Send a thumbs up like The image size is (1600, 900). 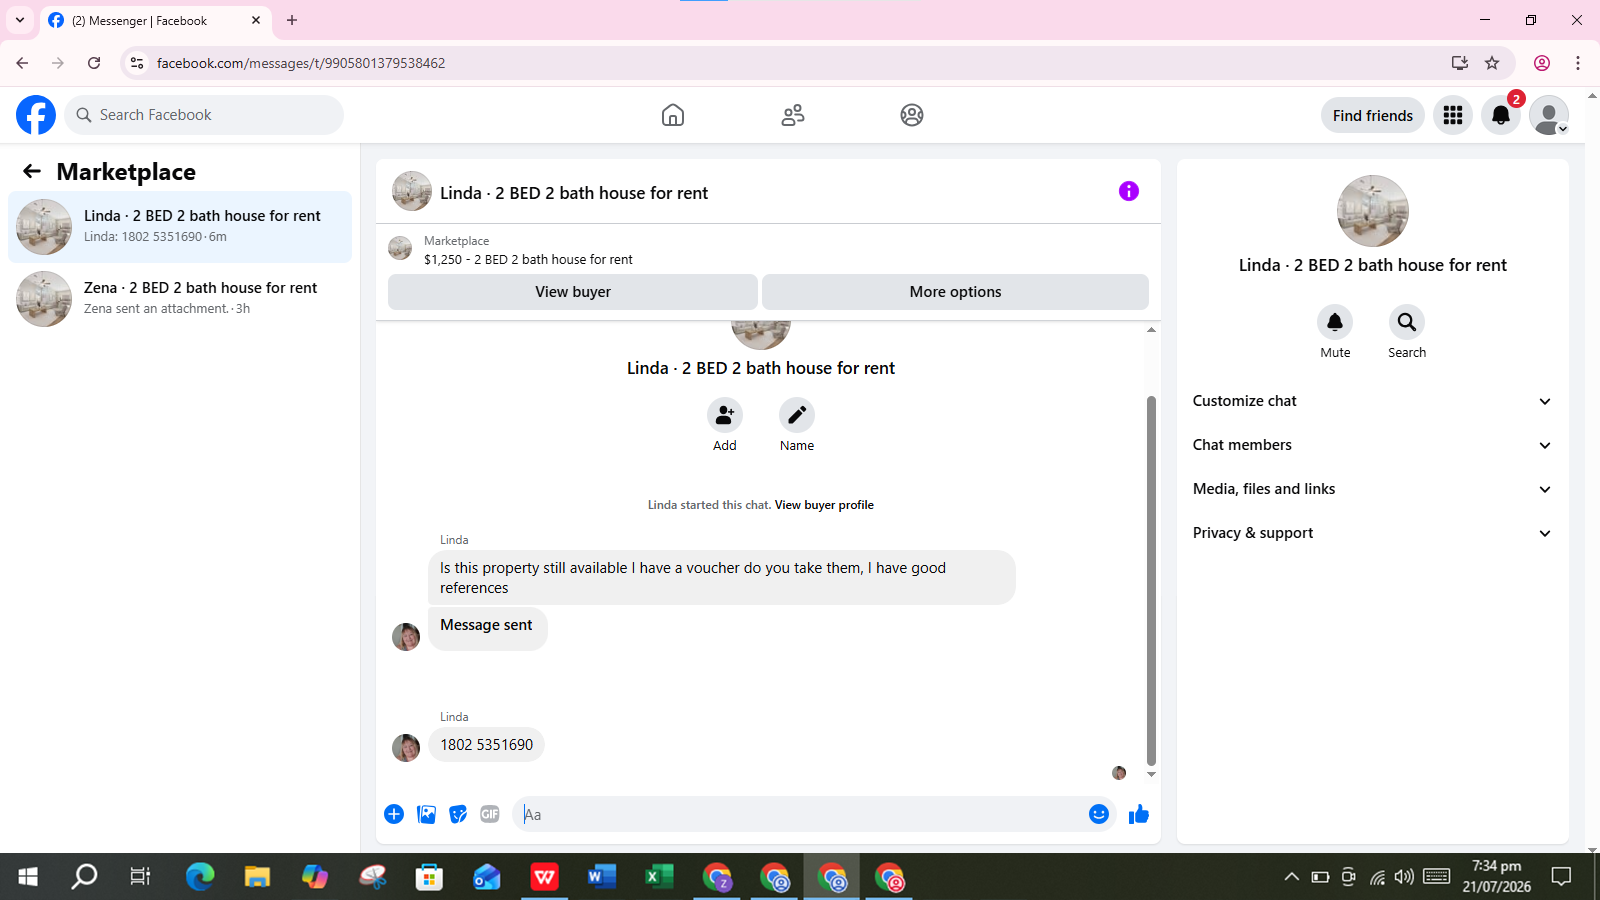[x=1139, y=814]
